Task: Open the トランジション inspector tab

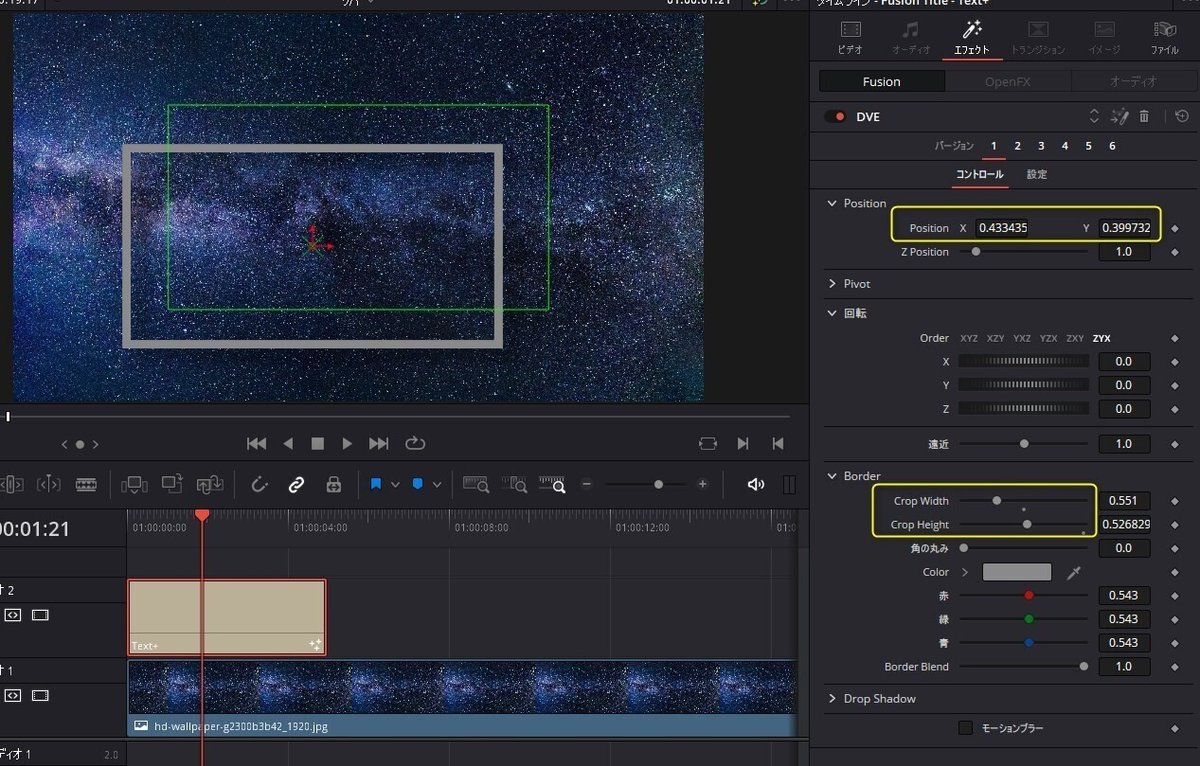Action: pos(1038,37)
